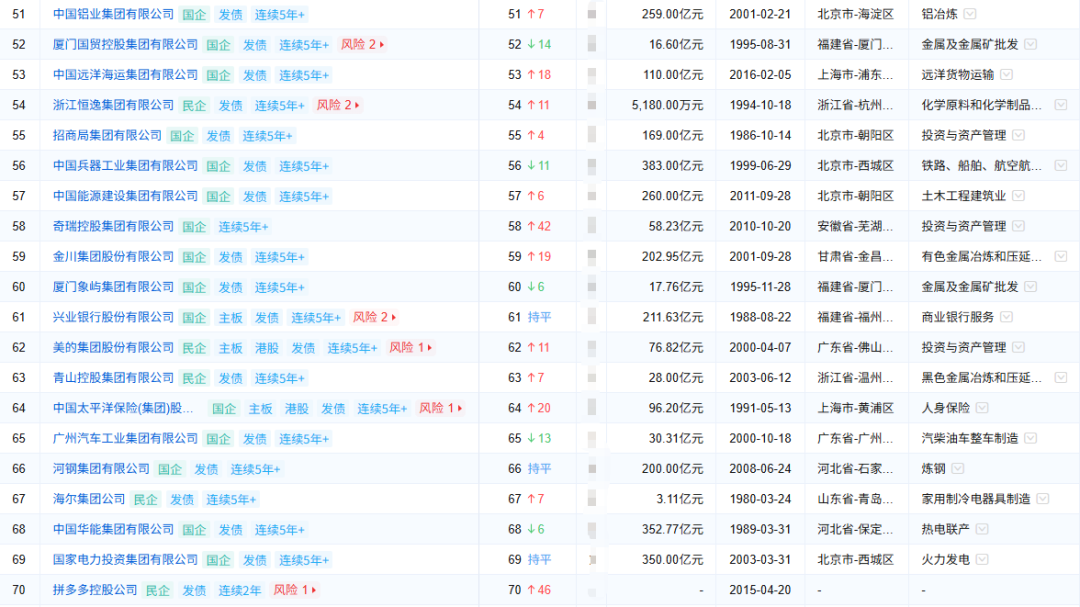Viewport: 1080px width, 607px height.
Task: Open the 热电联产 industry dropdown
Action: click(x=982, y=529)
